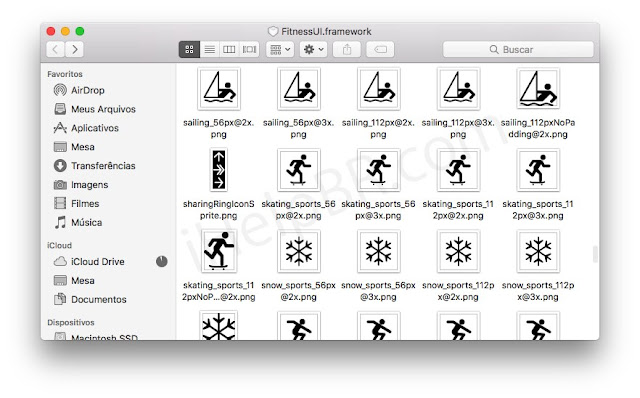Open iCloud Drive in the sidebar
This screenshot has height=398, width=640.
coord(89,262)
